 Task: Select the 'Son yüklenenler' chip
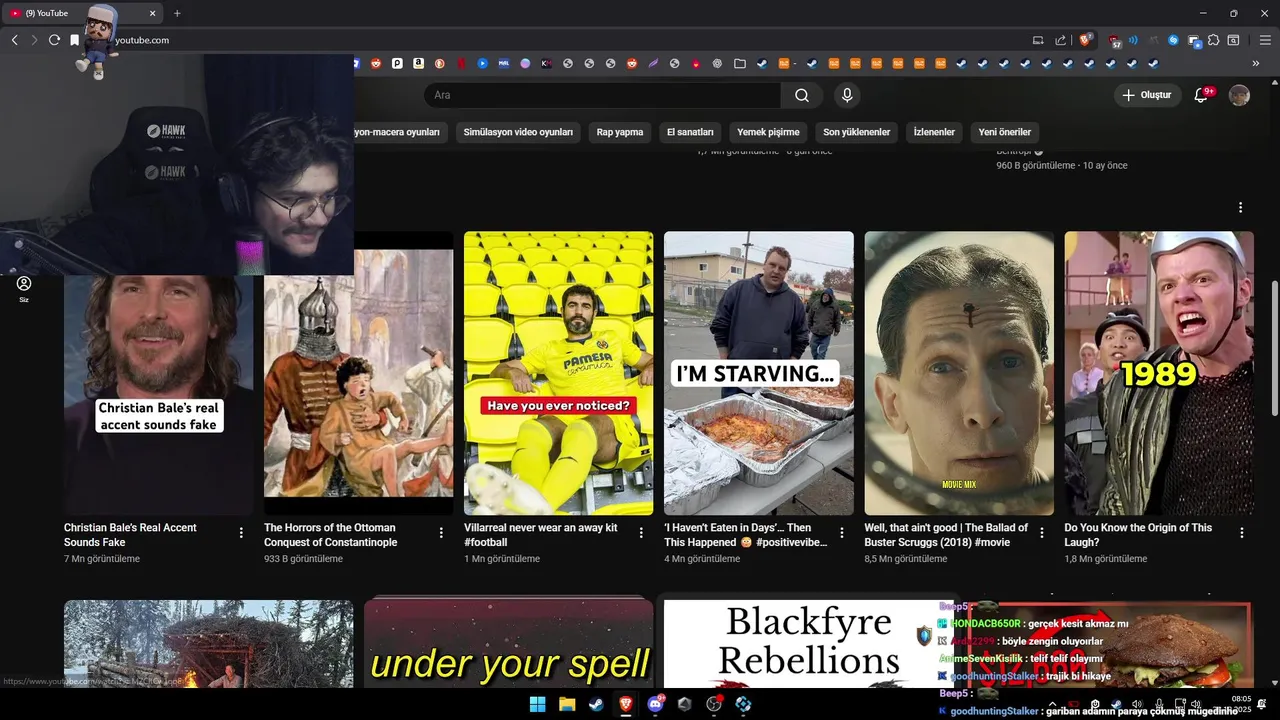[x=857, y=132]
